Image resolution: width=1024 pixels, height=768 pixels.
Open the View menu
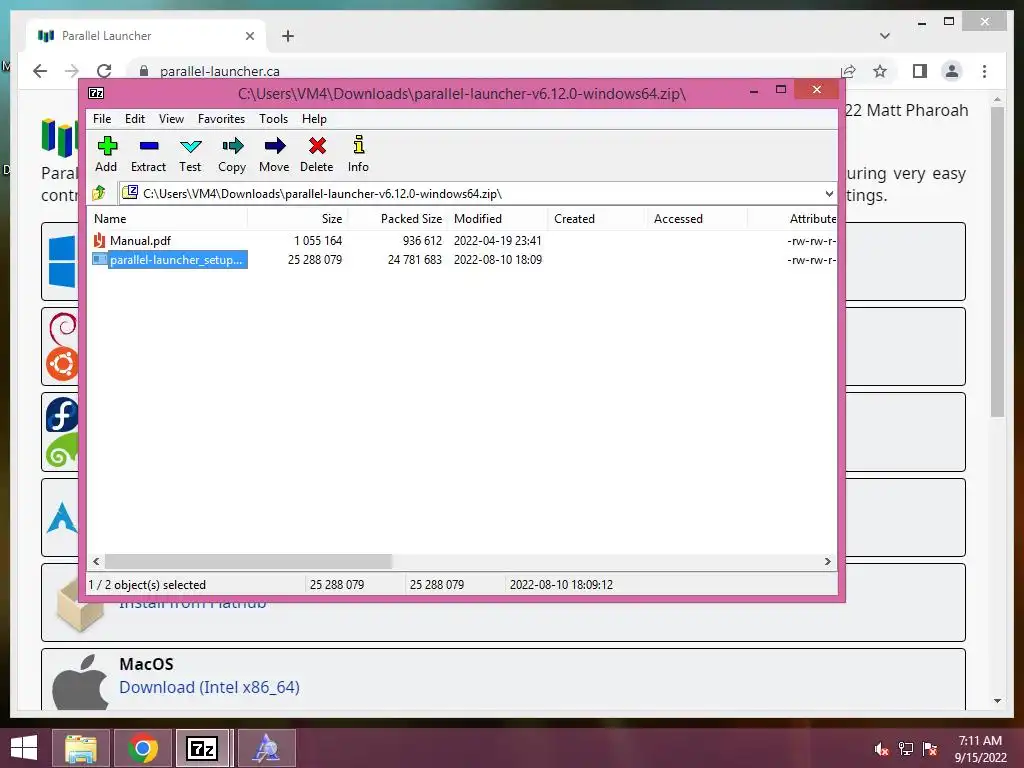[171, 119]
